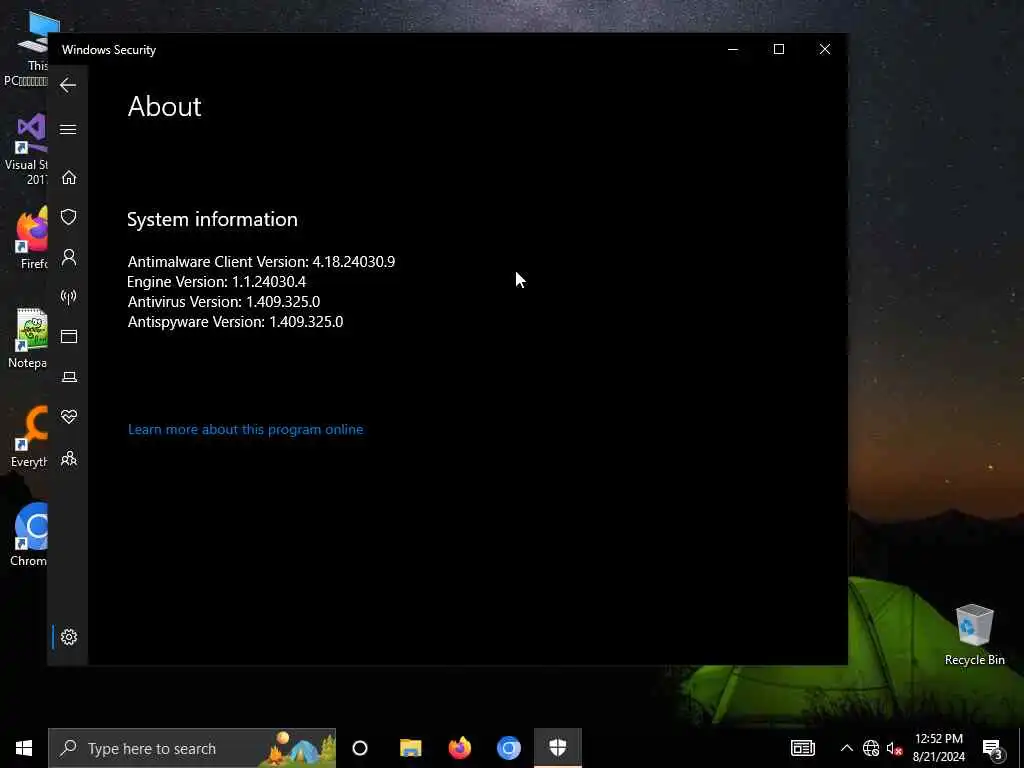1024x768 pixels.
Task: Open Device performance & health heart icon
Action: pos(69,417)
